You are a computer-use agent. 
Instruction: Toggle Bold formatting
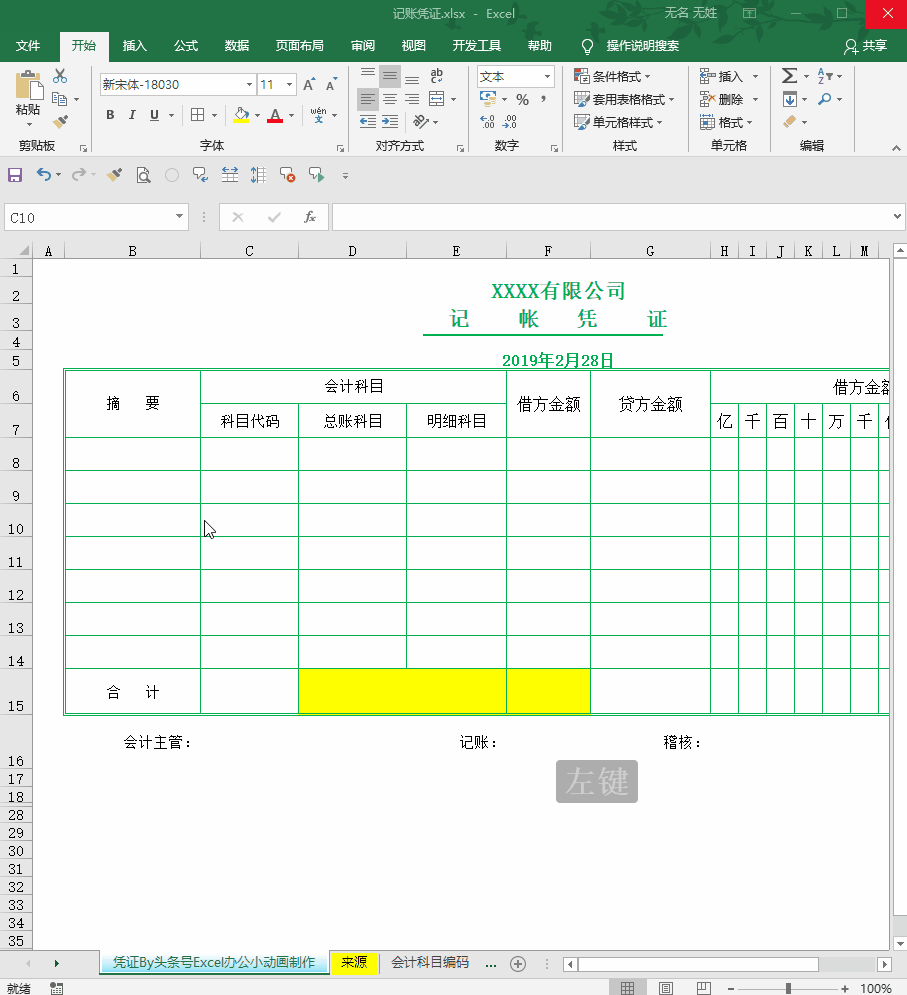109,115
